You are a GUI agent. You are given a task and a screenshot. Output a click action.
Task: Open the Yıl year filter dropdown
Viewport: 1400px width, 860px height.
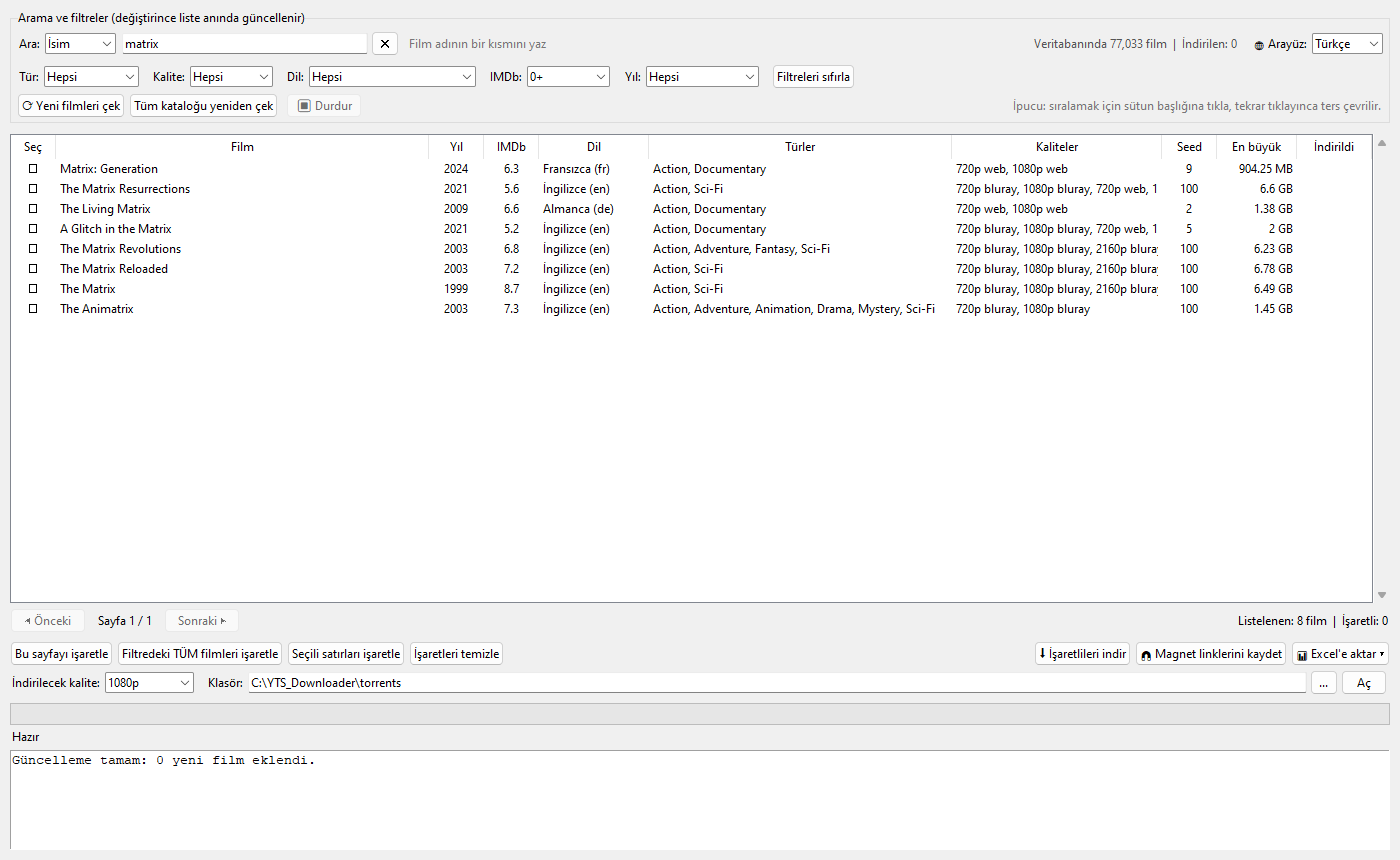pyautogui.click(x=702, y=77)
